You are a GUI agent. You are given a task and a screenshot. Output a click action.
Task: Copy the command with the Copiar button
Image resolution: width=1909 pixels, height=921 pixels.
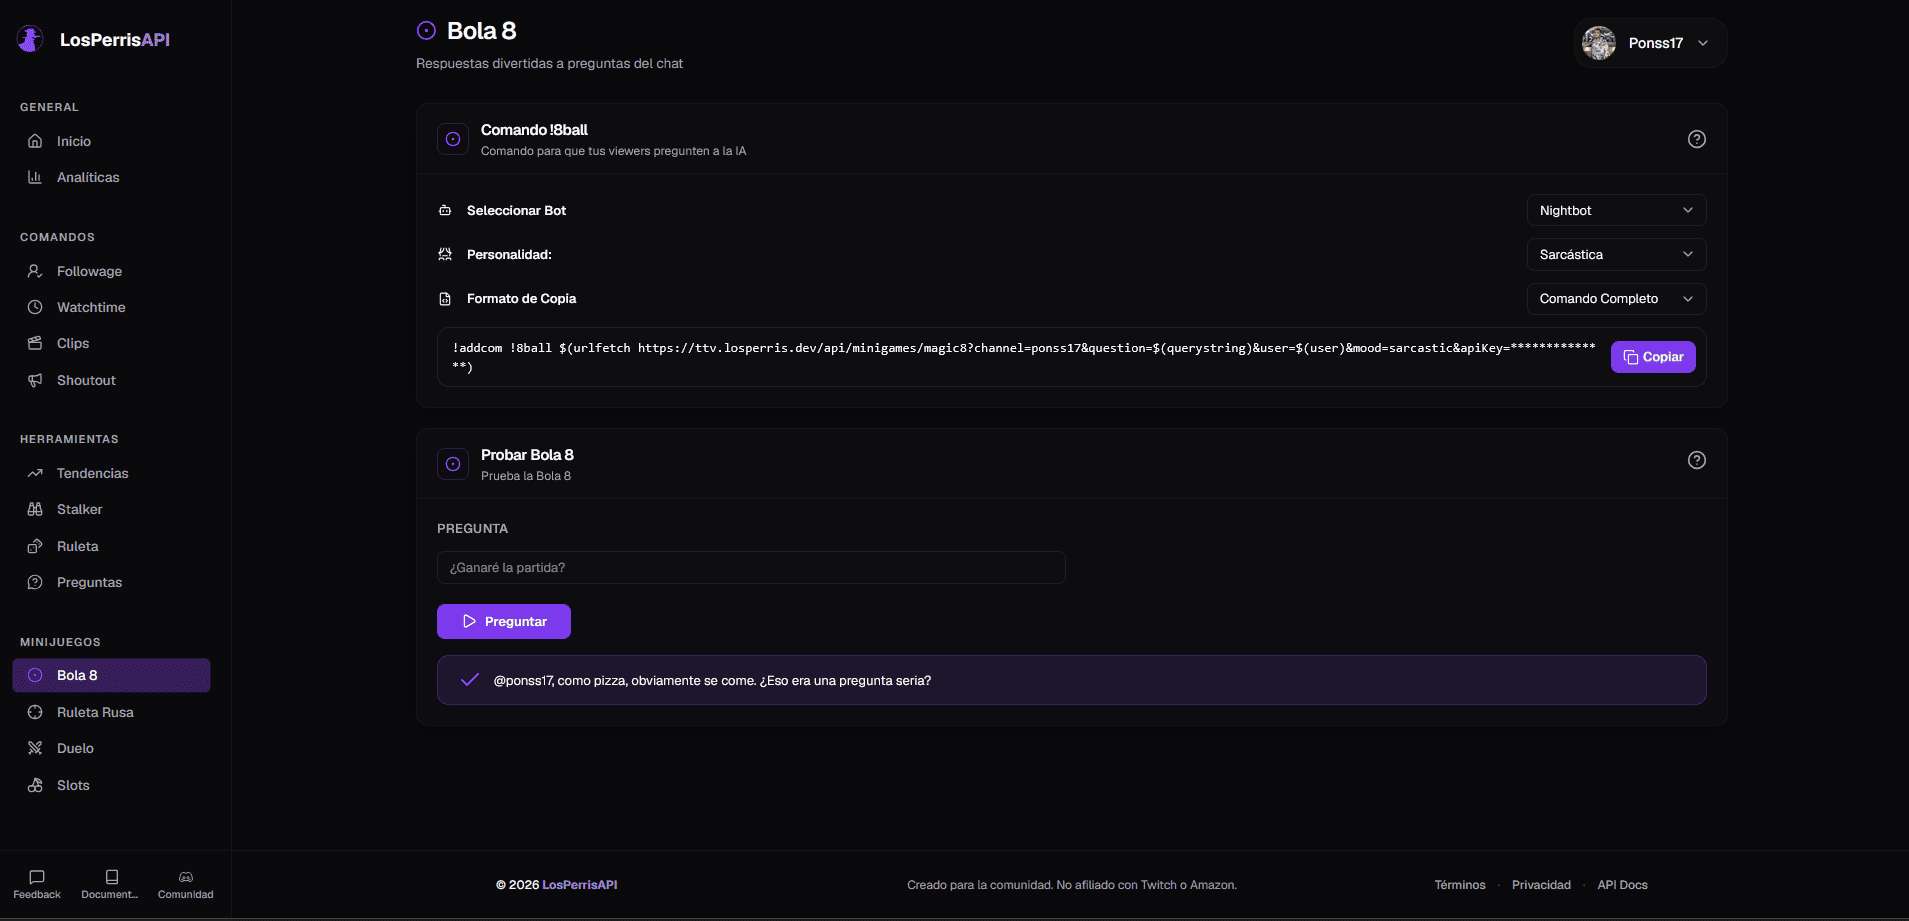pyautogui.click(x=1653, y=357)
